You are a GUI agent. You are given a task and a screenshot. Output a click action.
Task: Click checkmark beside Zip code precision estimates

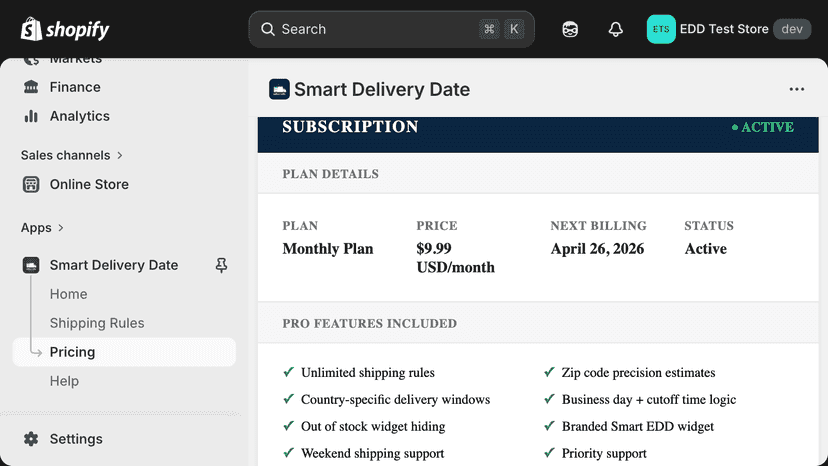(x=549, y=372)
